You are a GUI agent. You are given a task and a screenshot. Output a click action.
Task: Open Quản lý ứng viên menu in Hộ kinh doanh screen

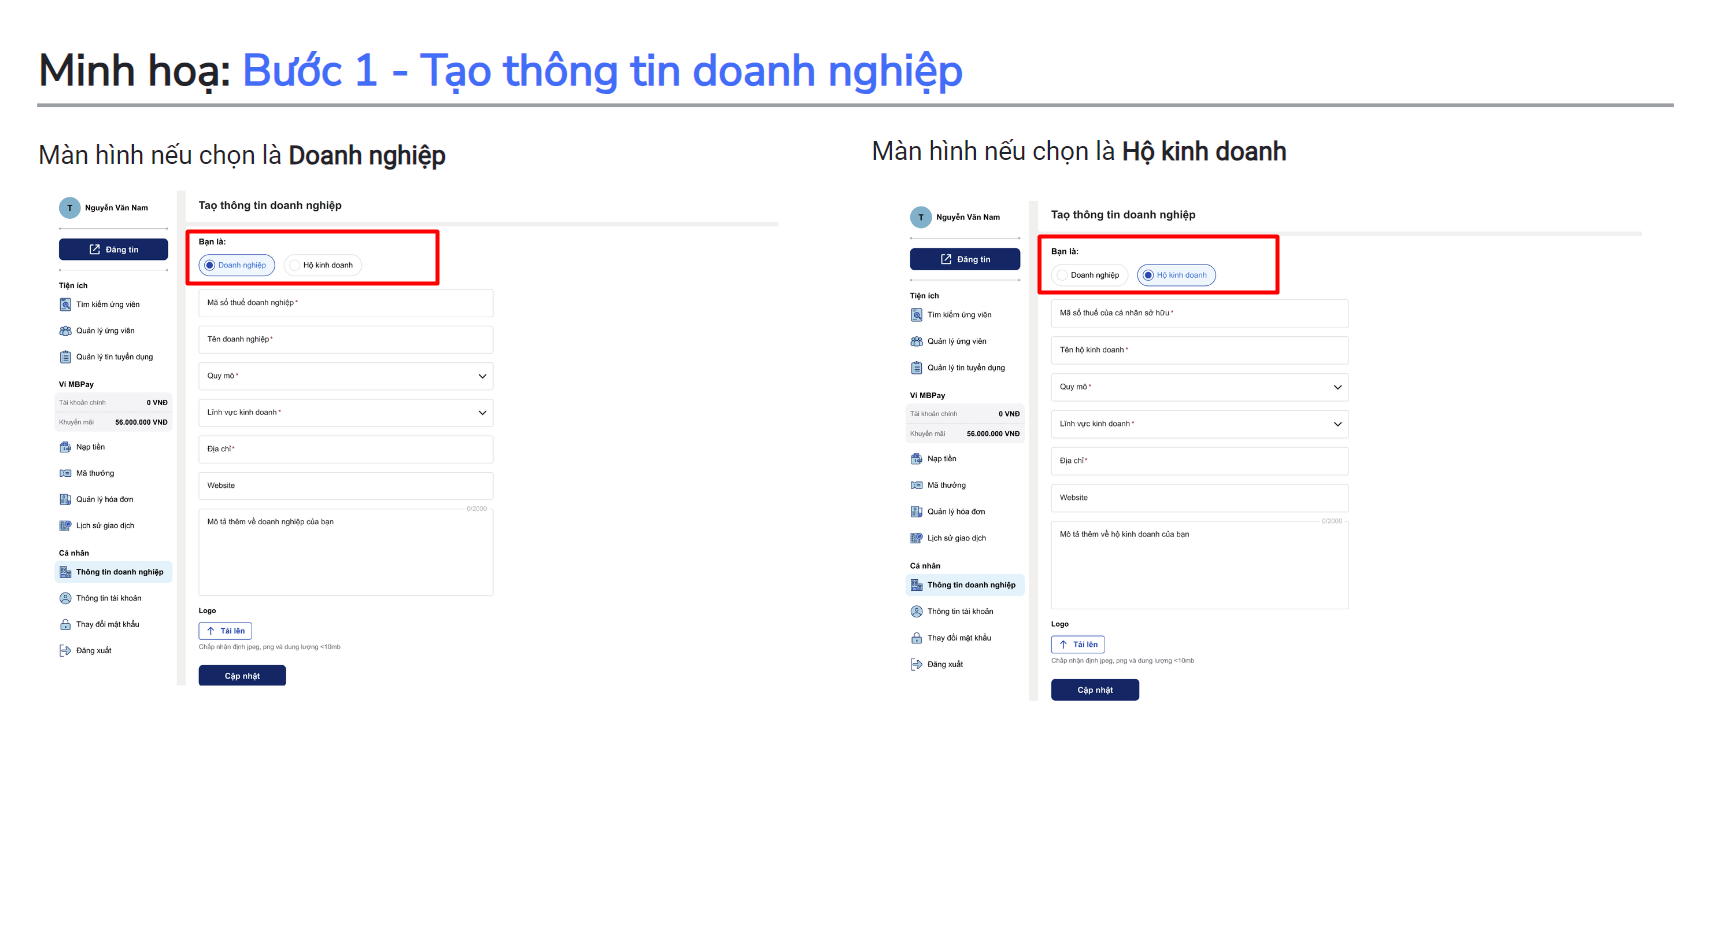click(x=956, y=341)
